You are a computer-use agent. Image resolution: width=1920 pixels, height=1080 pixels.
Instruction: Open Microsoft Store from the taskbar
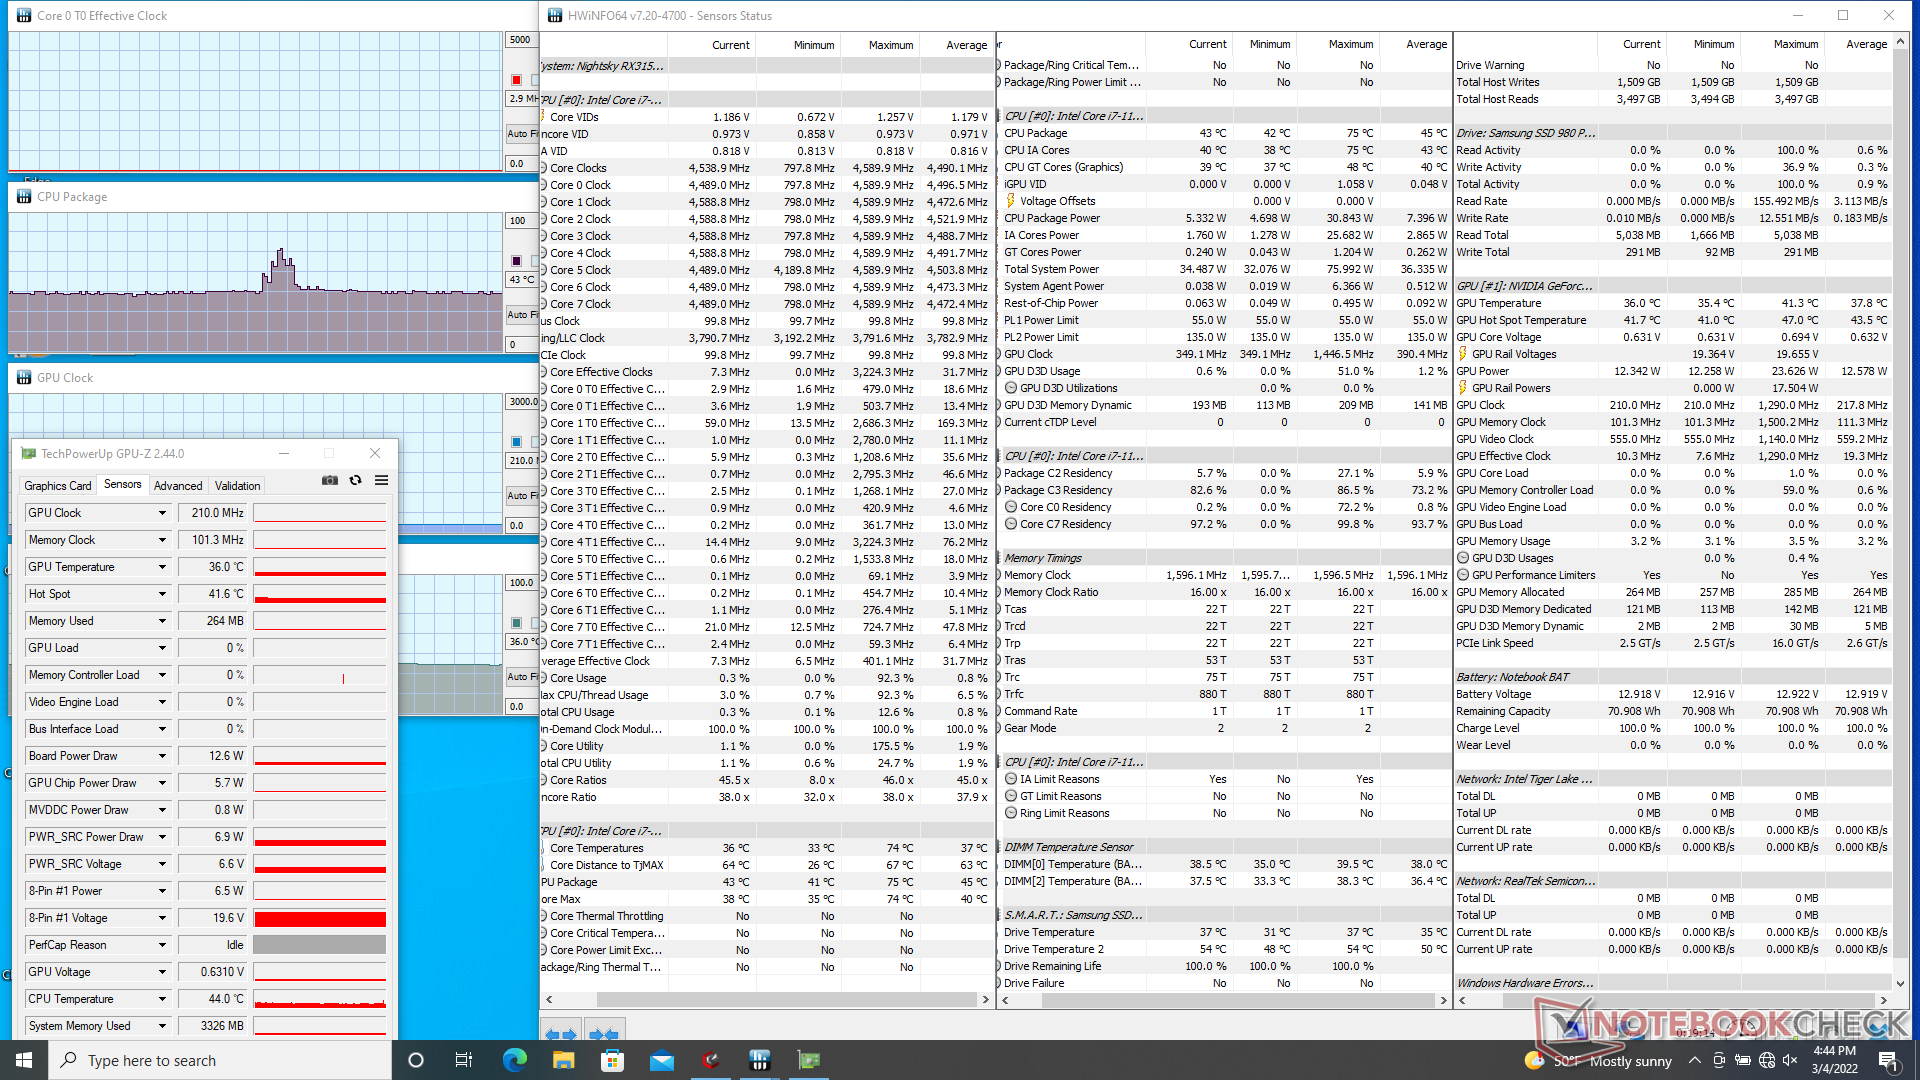(x=612, y=1060)
